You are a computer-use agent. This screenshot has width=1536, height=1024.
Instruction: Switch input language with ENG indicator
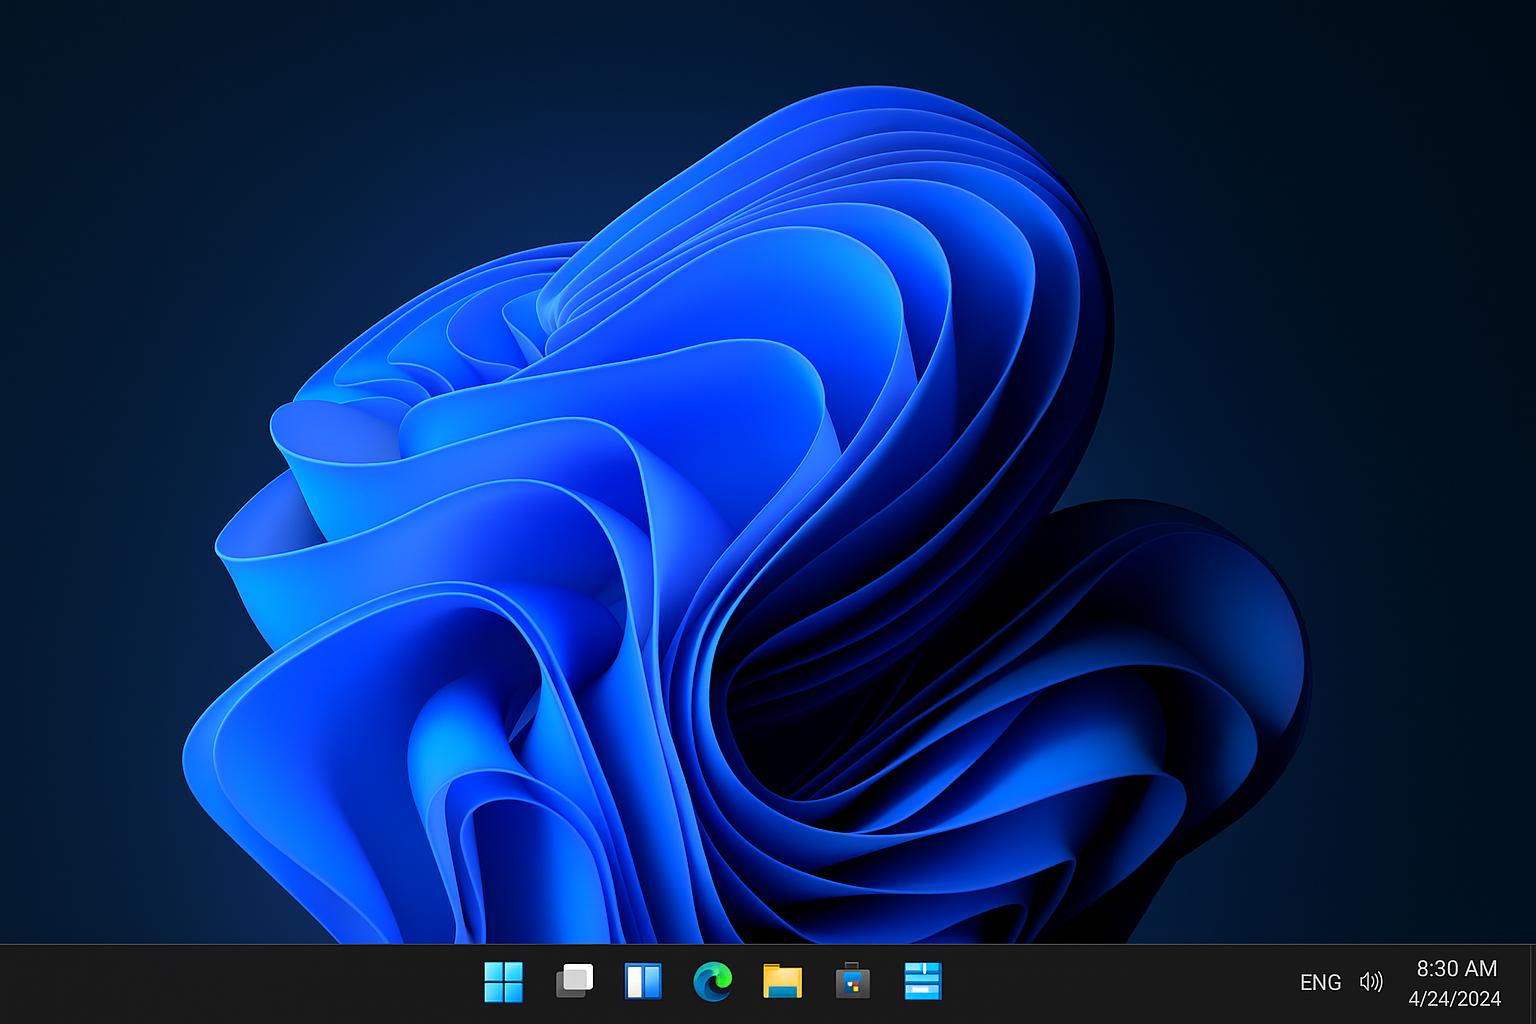pyautogui.click(x=1321, y=982)
